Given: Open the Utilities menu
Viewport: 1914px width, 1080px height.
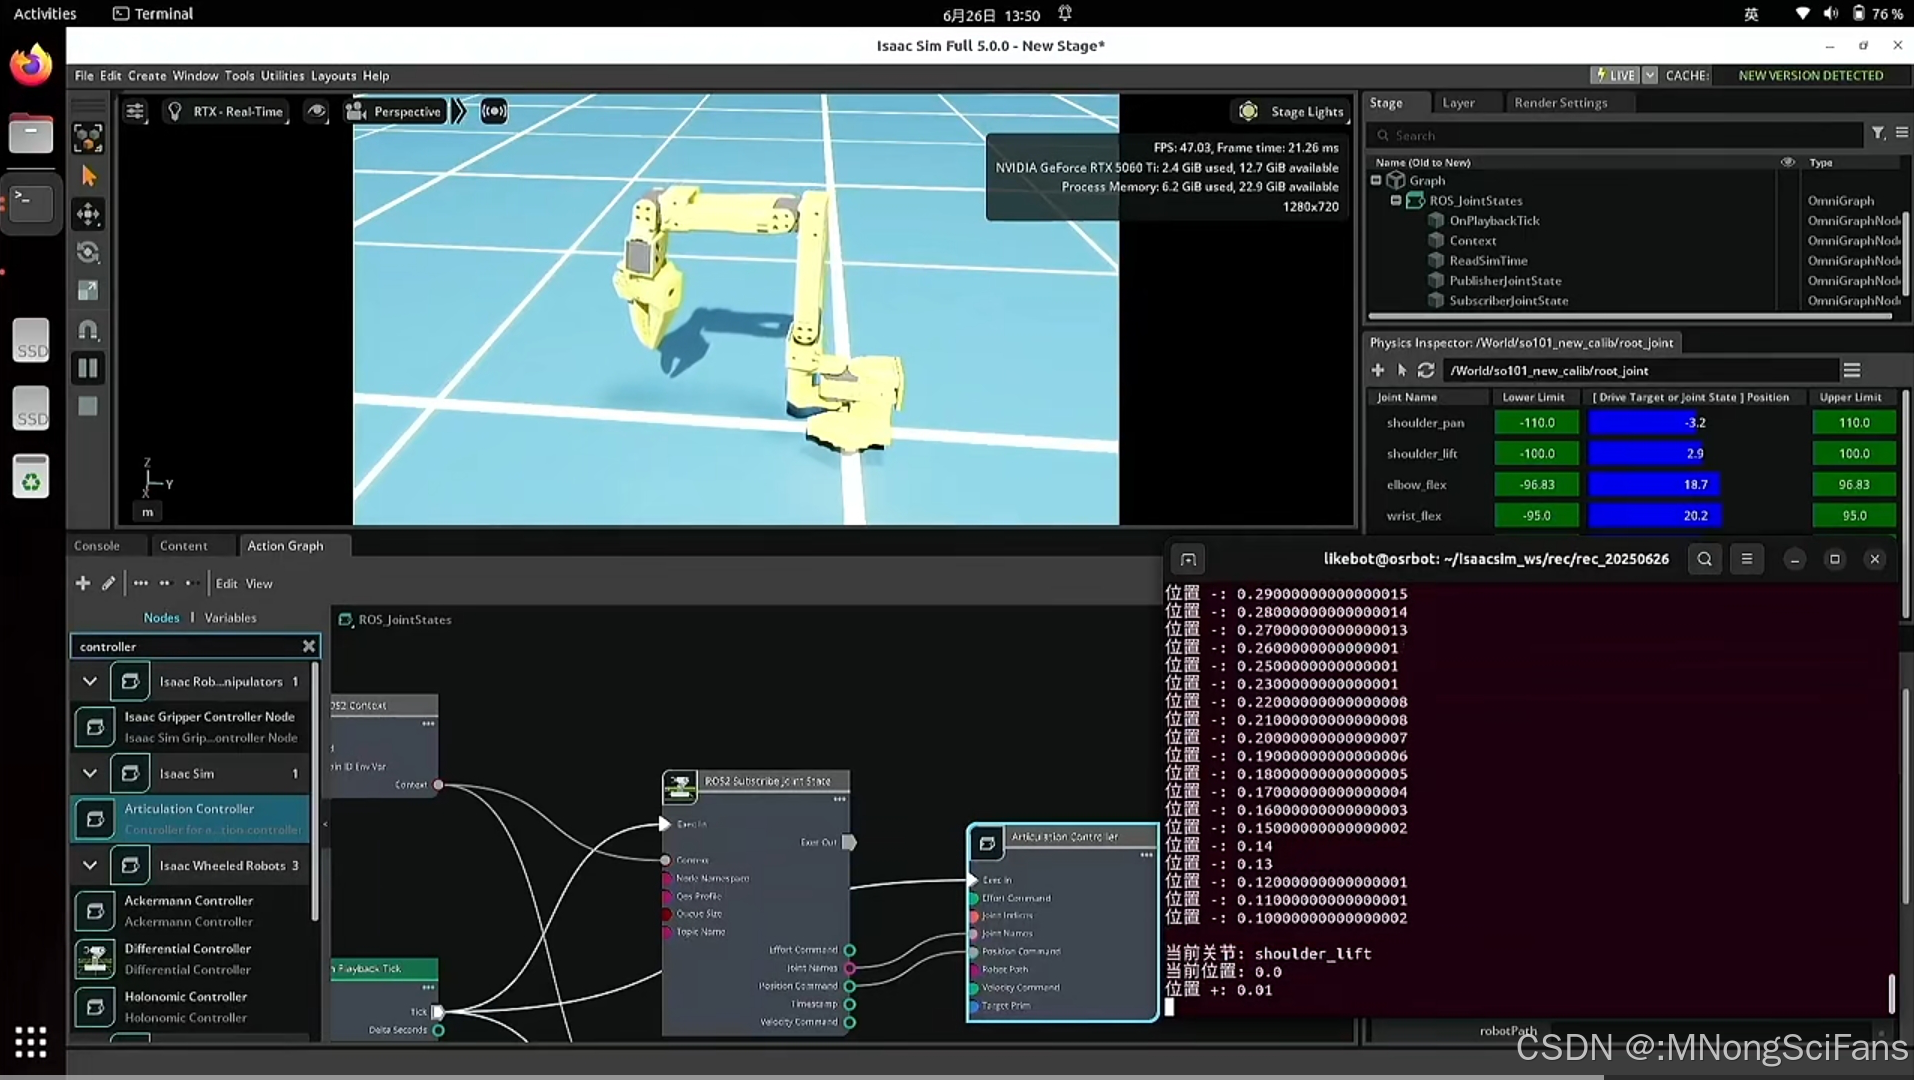Looking at the screenshot, I should [282, 76].
